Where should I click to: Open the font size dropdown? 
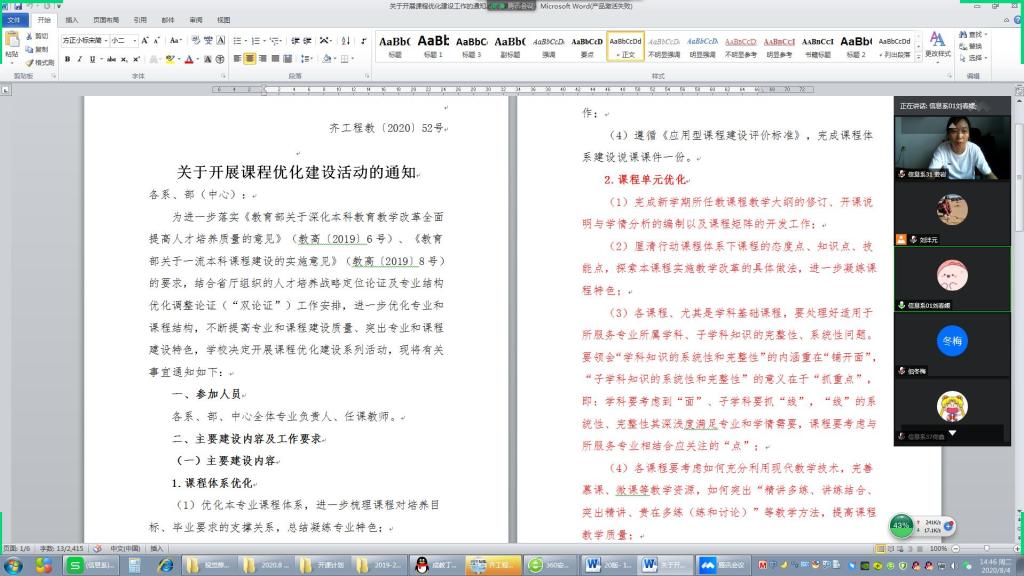tap(135, 40)
